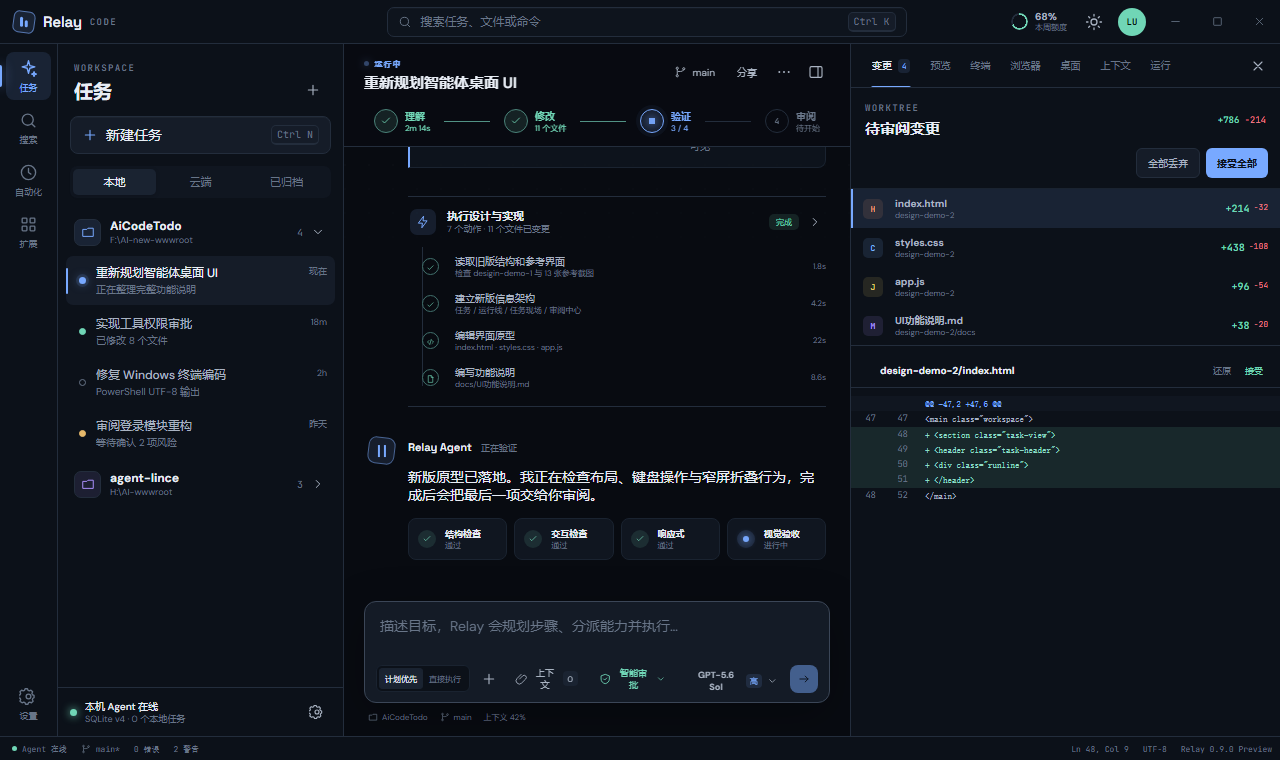
Task: Click the 视觉验收 check card
Action: (776, 539)
